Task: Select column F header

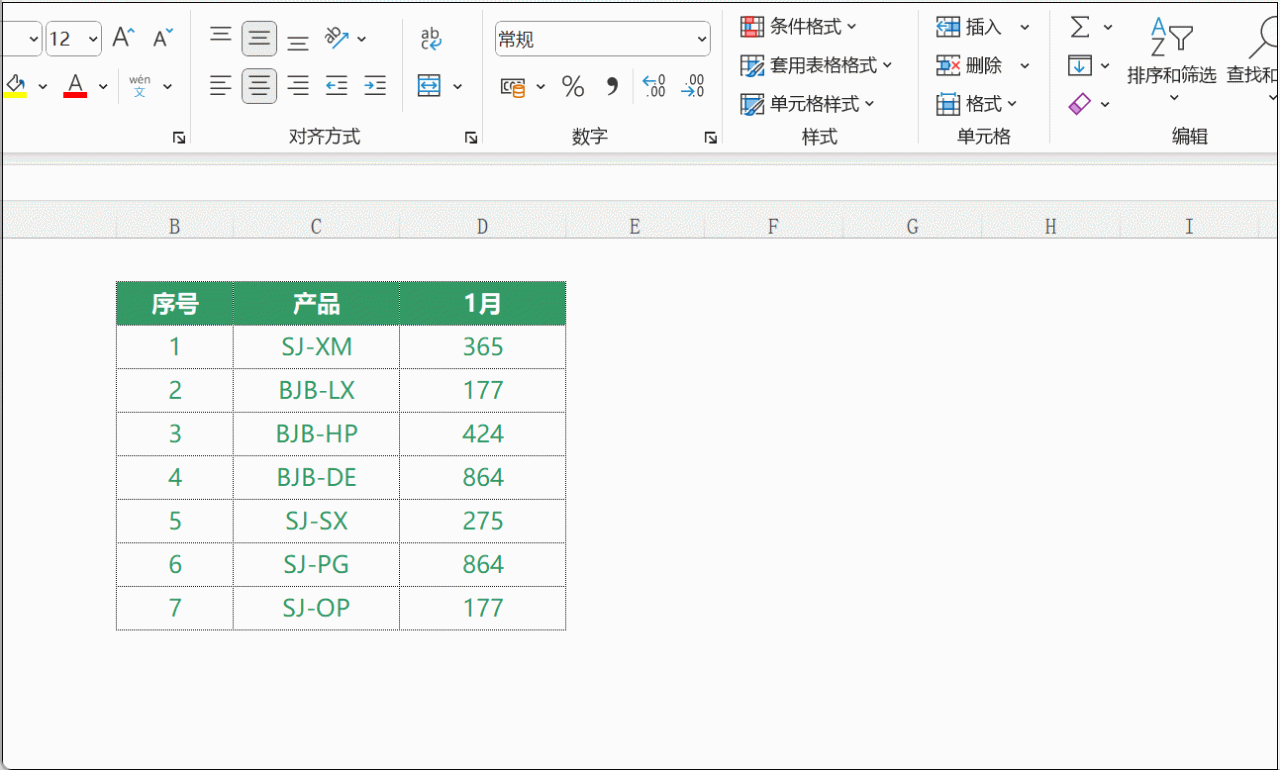Action: [773, 227]
